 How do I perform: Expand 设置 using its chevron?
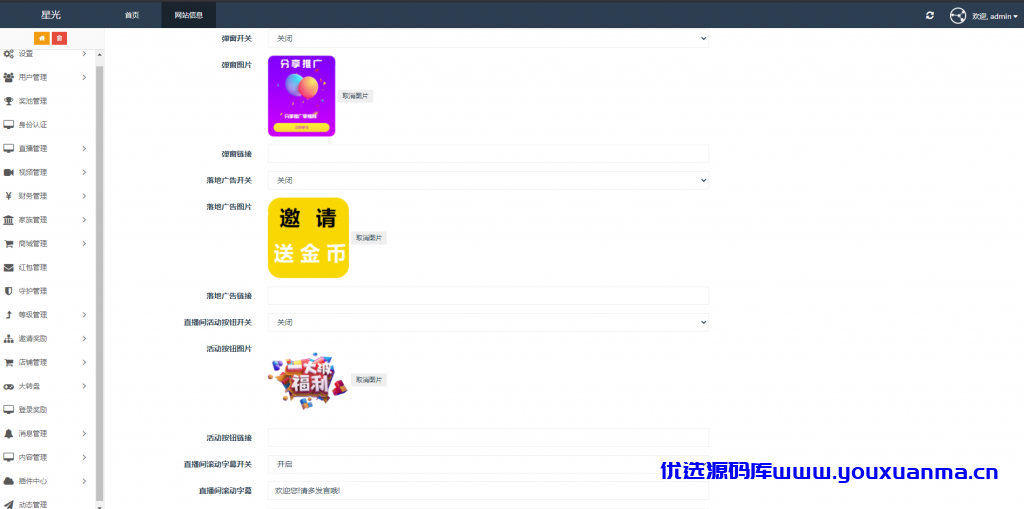point(84,54)
